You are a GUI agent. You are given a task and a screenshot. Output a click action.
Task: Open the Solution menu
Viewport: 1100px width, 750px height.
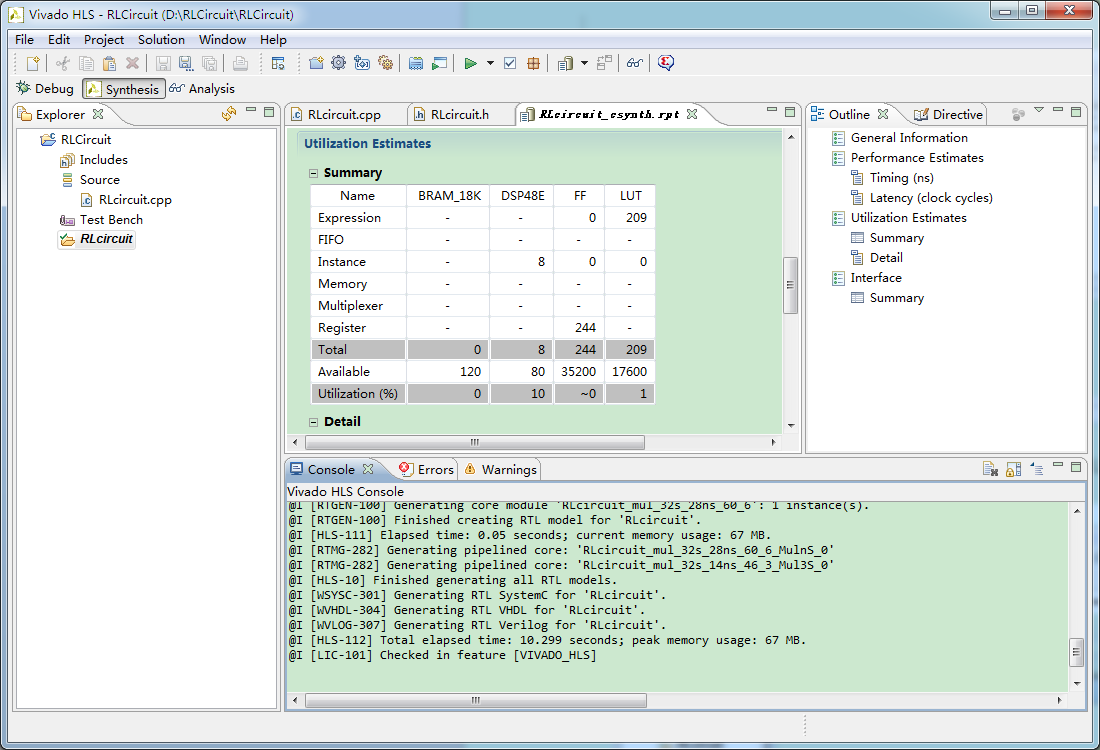click(x=161, y=40)
